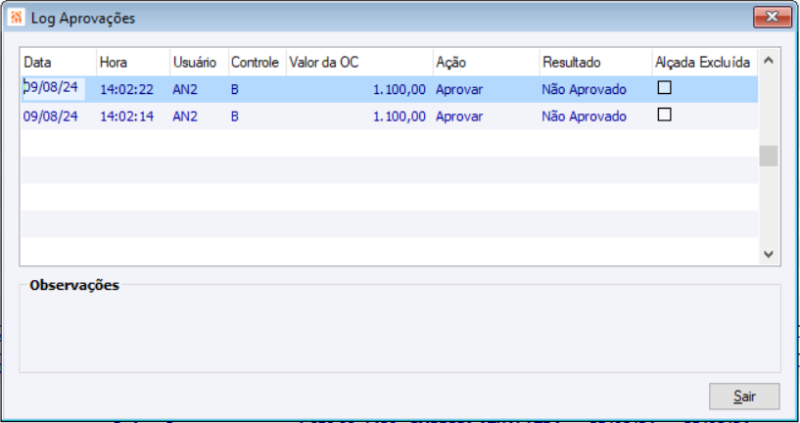This screenshot has width=800, height=423.
Task: Click the Sair button
Action: [744, 396]
